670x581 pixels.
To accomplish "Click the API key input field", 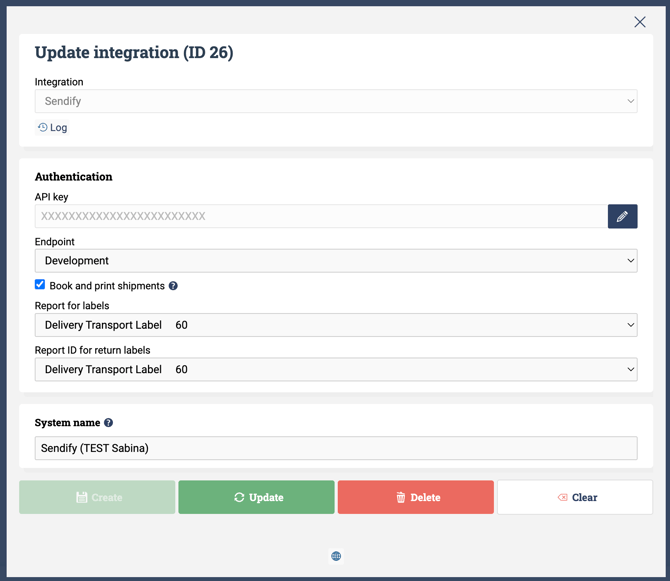I will (x=321, y=216).
